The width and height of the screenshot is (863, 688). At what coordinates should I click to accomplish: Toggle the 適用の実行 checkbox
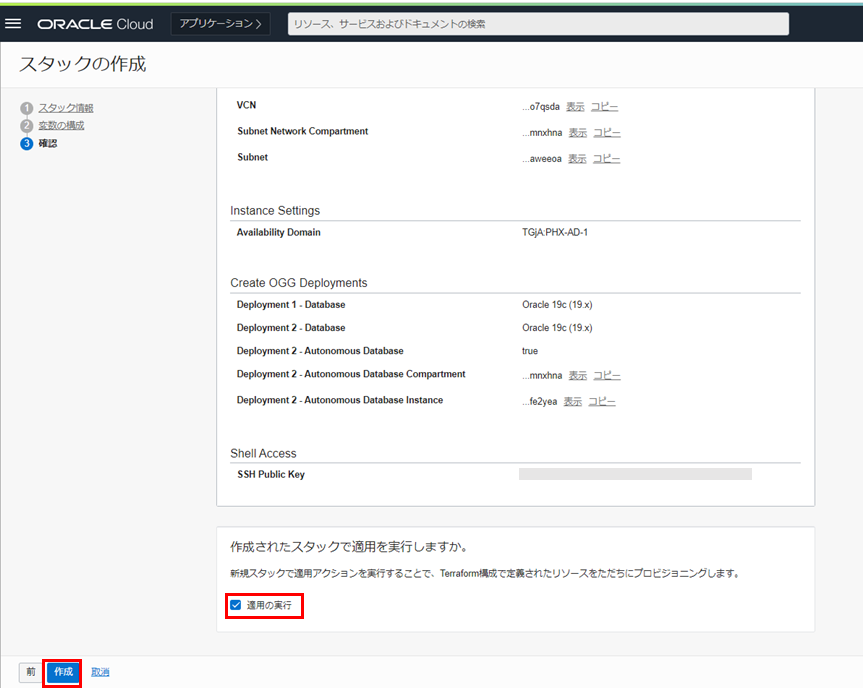coord(236,605)
